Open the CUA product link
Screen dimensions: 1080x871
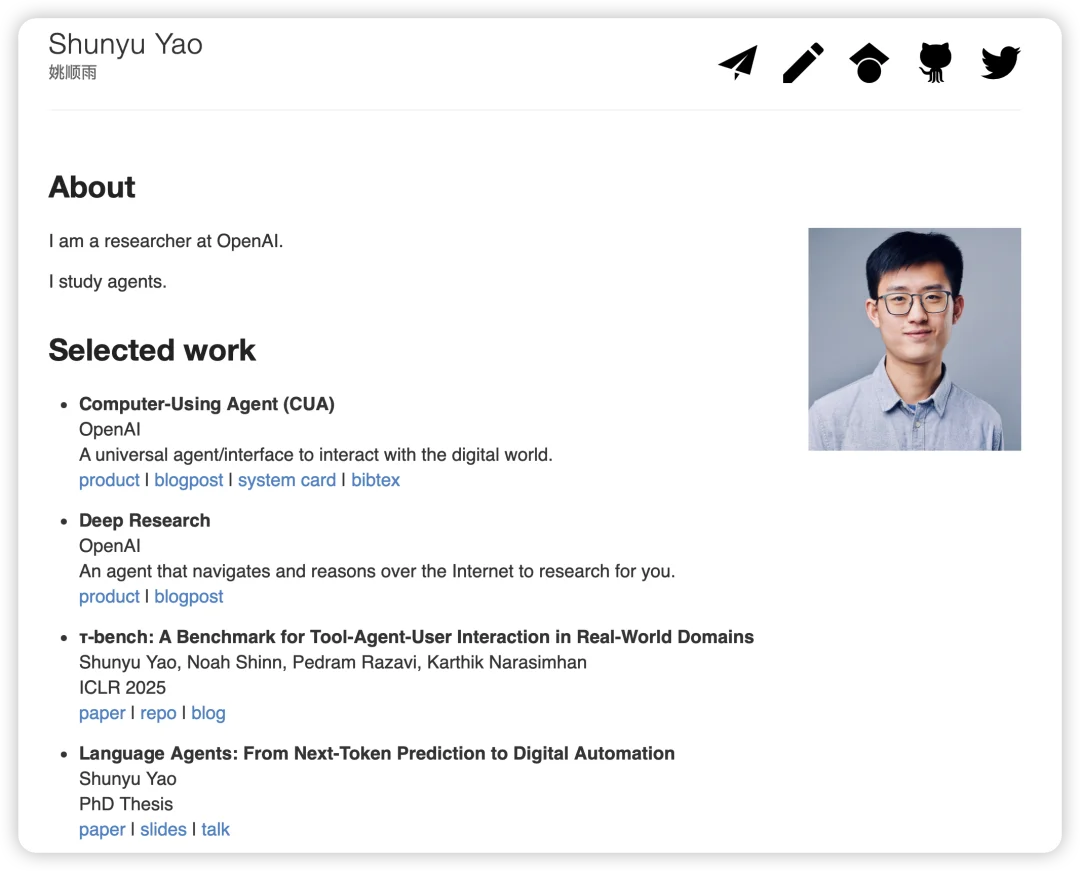point(109,480)
